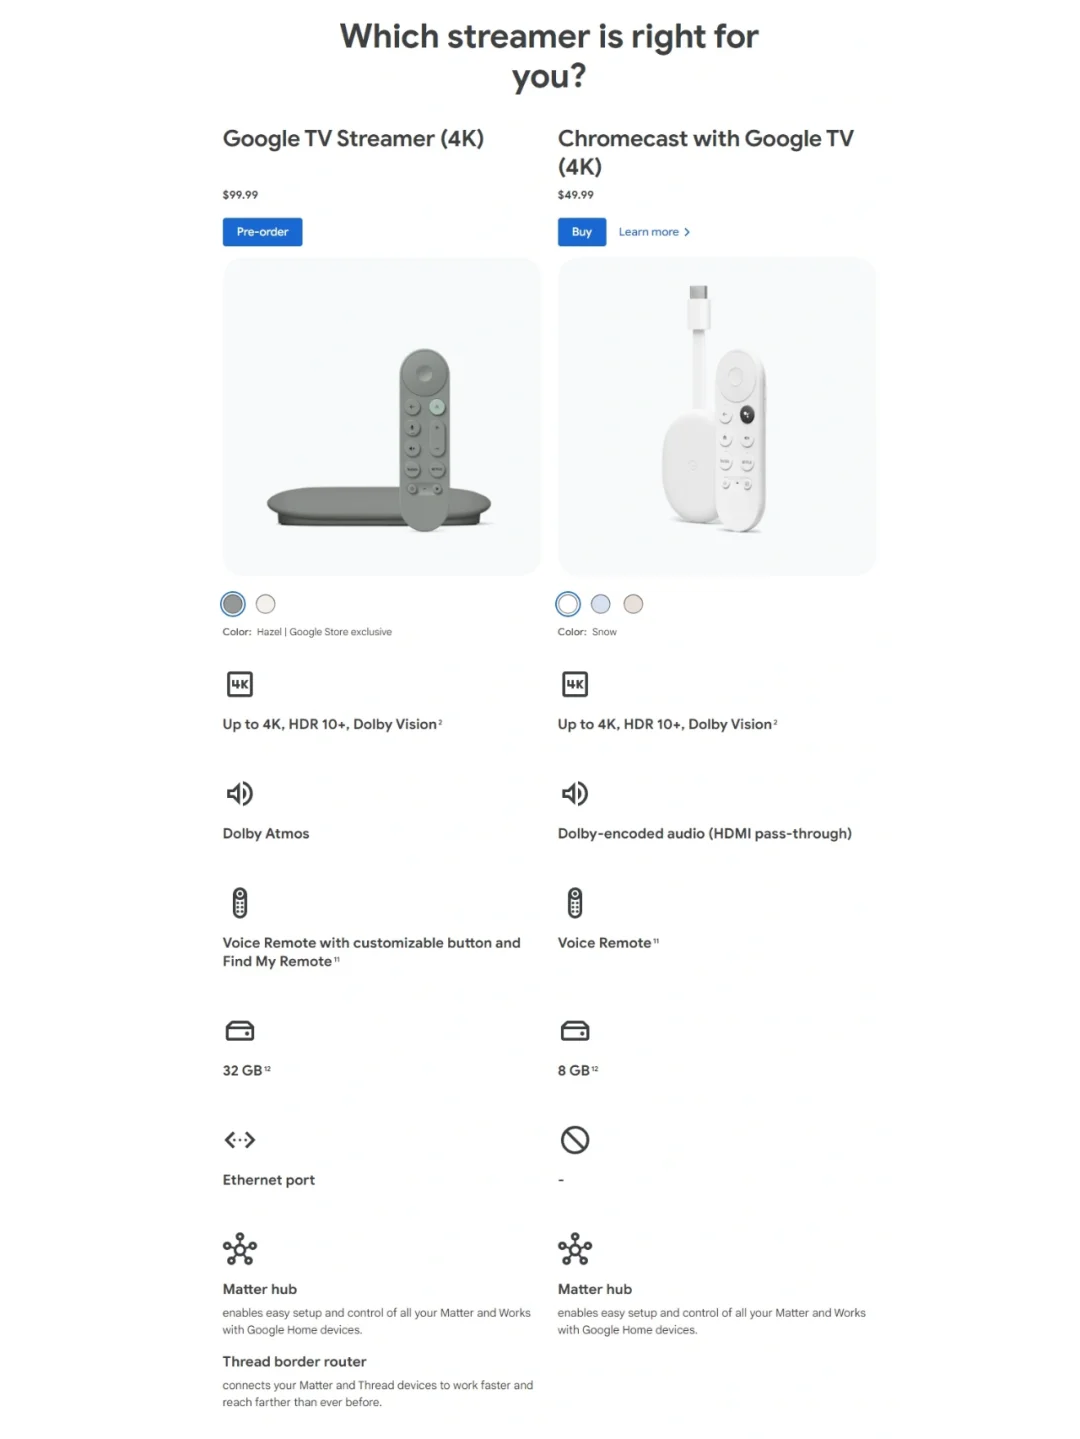Buy the Chromecast with Google TV
Image resolution: width=1080 pixels, height=1439 pixels.
click(582, 232)
